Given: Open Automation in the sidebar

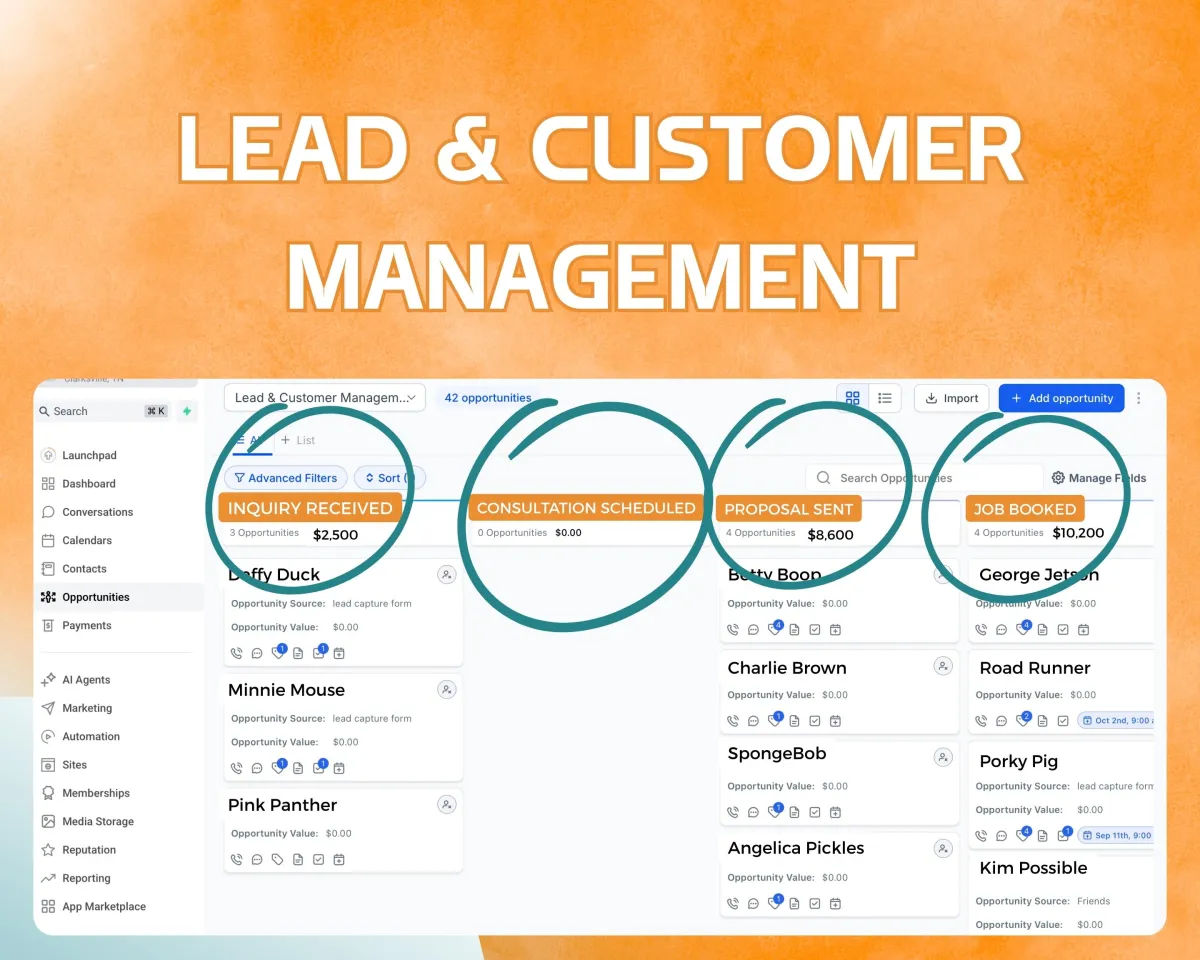Looking at the screenshot, I should coord(91,737).
